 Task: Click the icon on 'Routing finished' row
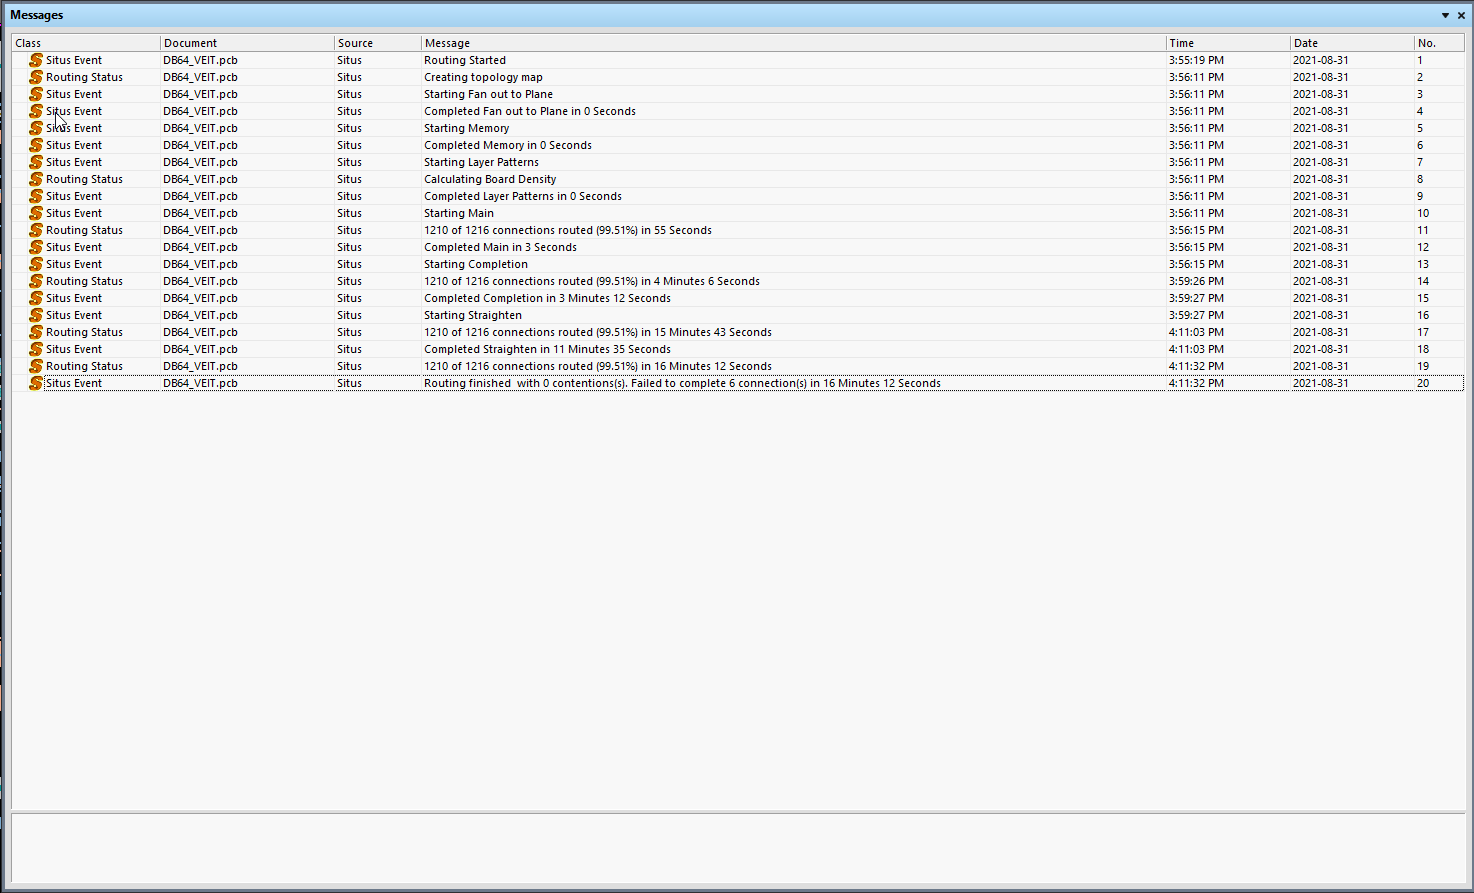coord(36,383)
